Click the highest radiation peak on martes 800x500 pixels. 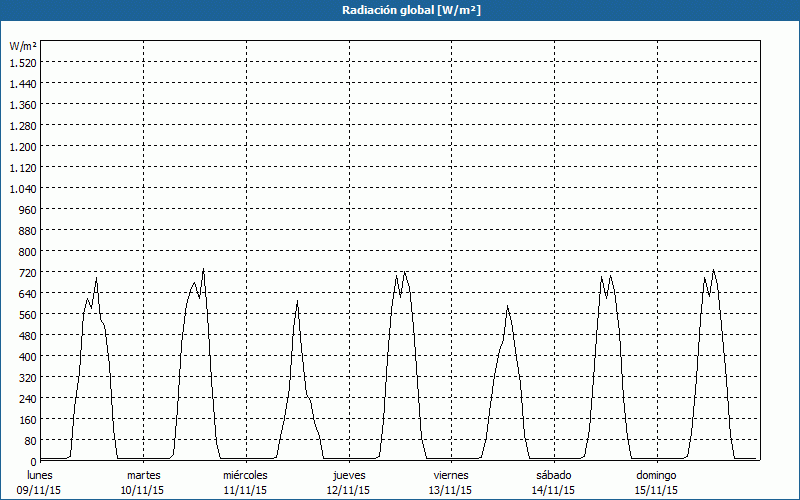tap(203, 270)
